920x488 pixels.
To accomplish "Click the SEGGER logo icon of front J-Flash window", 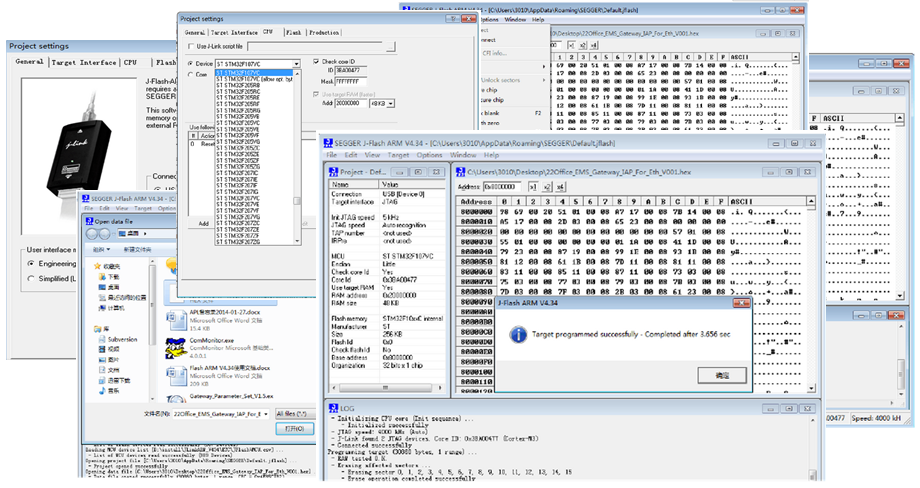I will point(329,143).
